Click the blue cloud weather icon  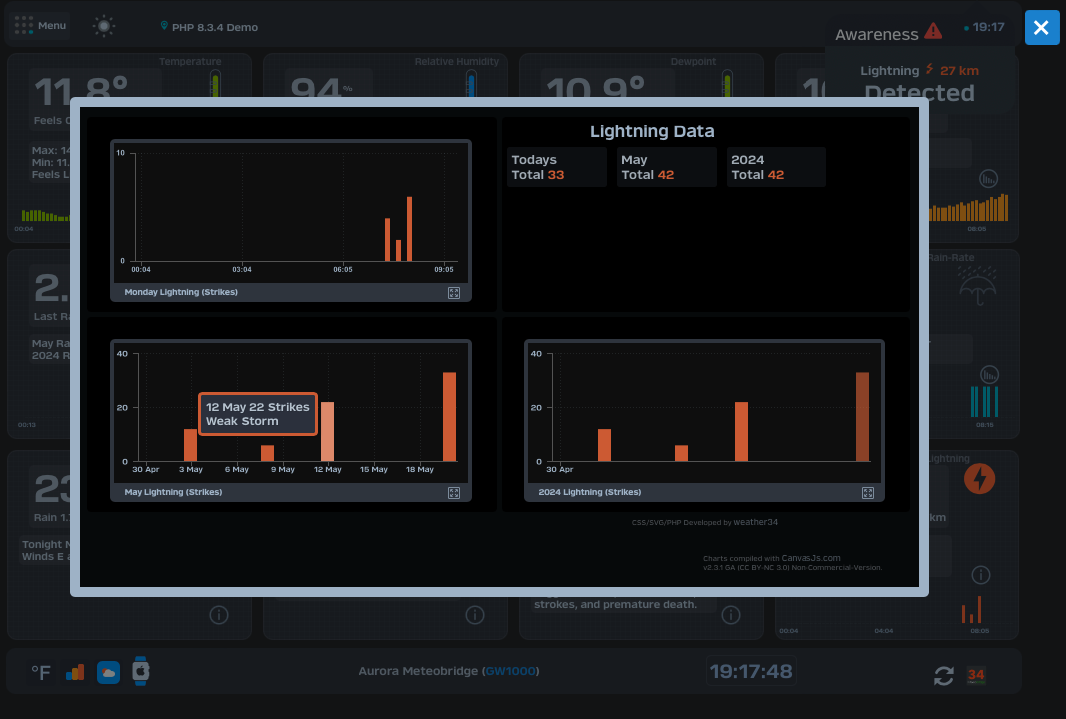(108, 673)
